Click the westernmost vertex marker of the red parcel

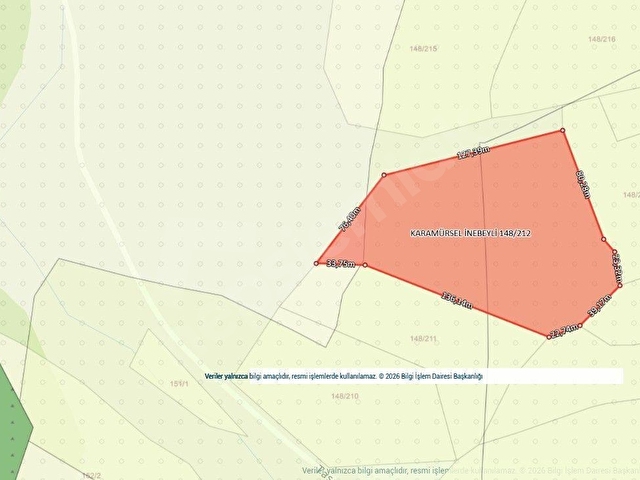pos(316,263)
